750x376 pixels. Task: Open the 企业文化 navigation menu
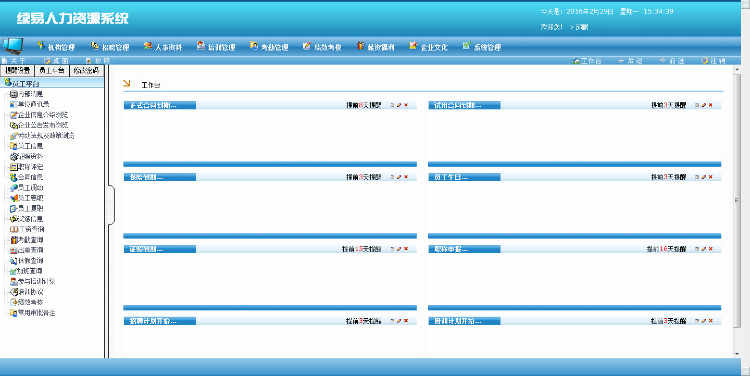click(x=428, y=46)
